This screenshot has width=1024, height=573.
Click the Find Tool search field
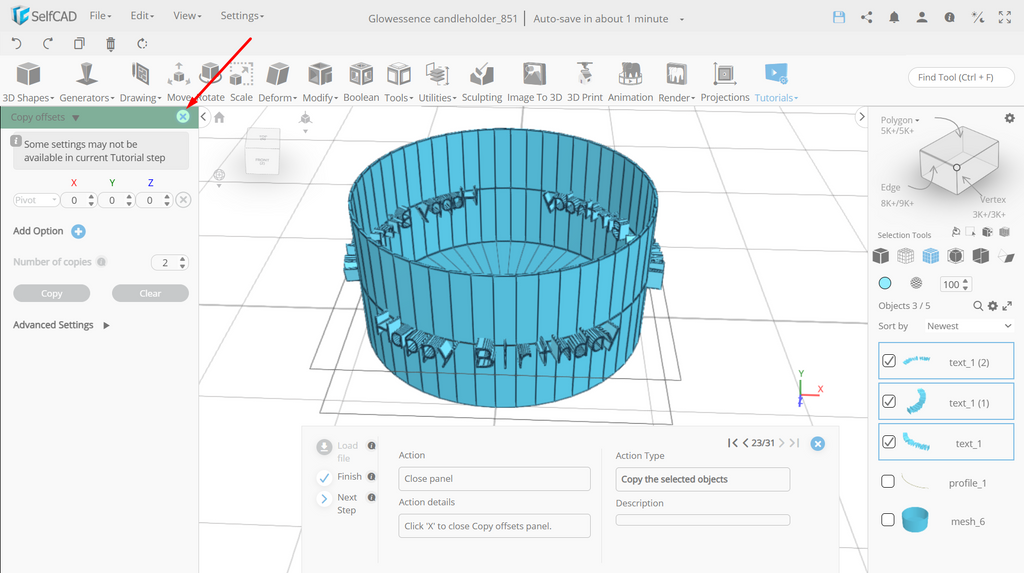pyautogui.click(x=961, y=77)
